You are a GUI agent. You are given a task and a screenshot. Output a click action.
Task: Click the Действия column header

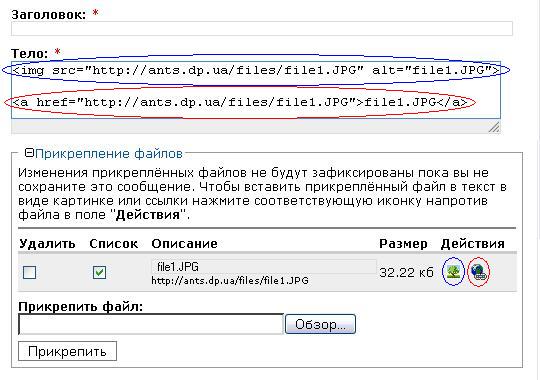click(x=472, y=244)
